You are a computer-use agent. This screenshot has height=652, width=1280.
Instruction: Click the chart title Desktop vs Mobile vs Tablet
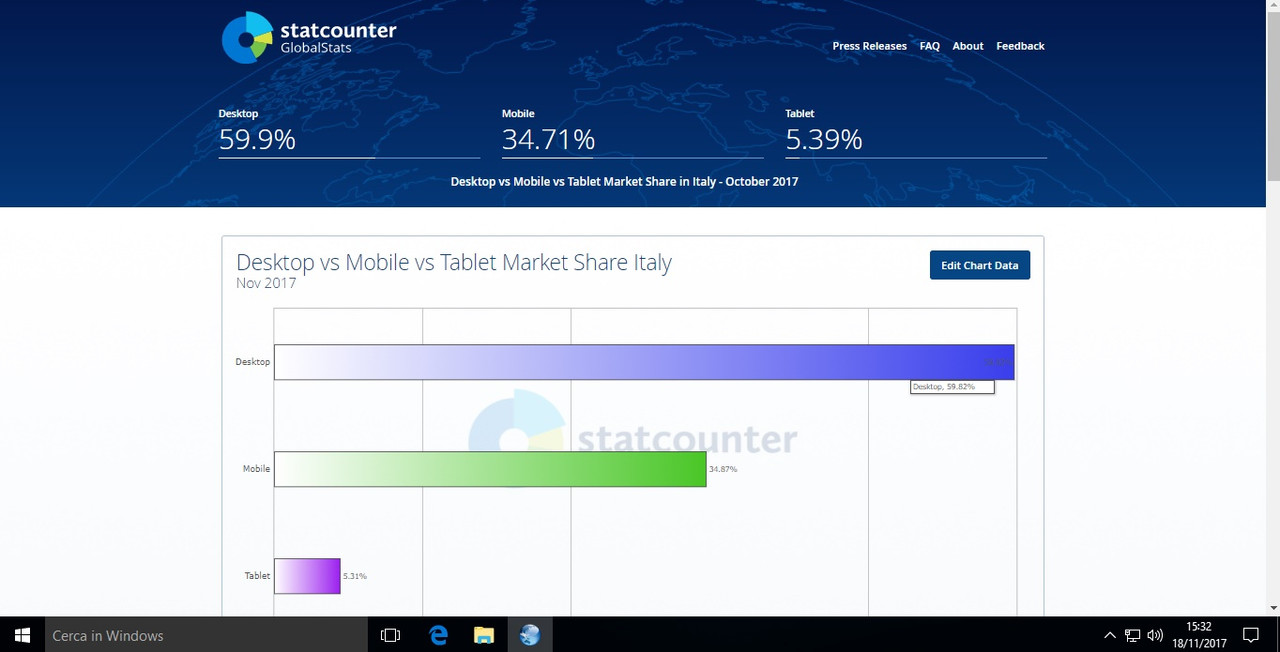(x=454, y=262)
